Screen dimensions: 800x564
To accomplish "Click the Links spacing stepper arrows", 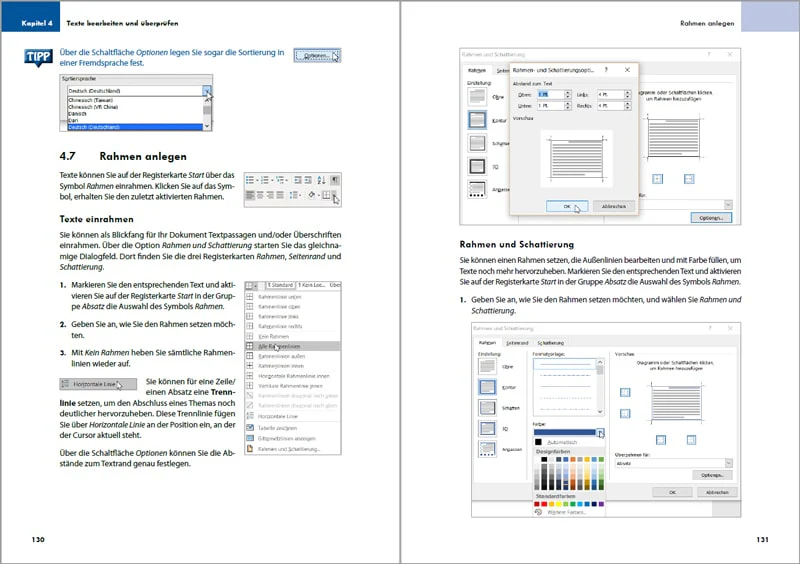I will pos(628,94).
